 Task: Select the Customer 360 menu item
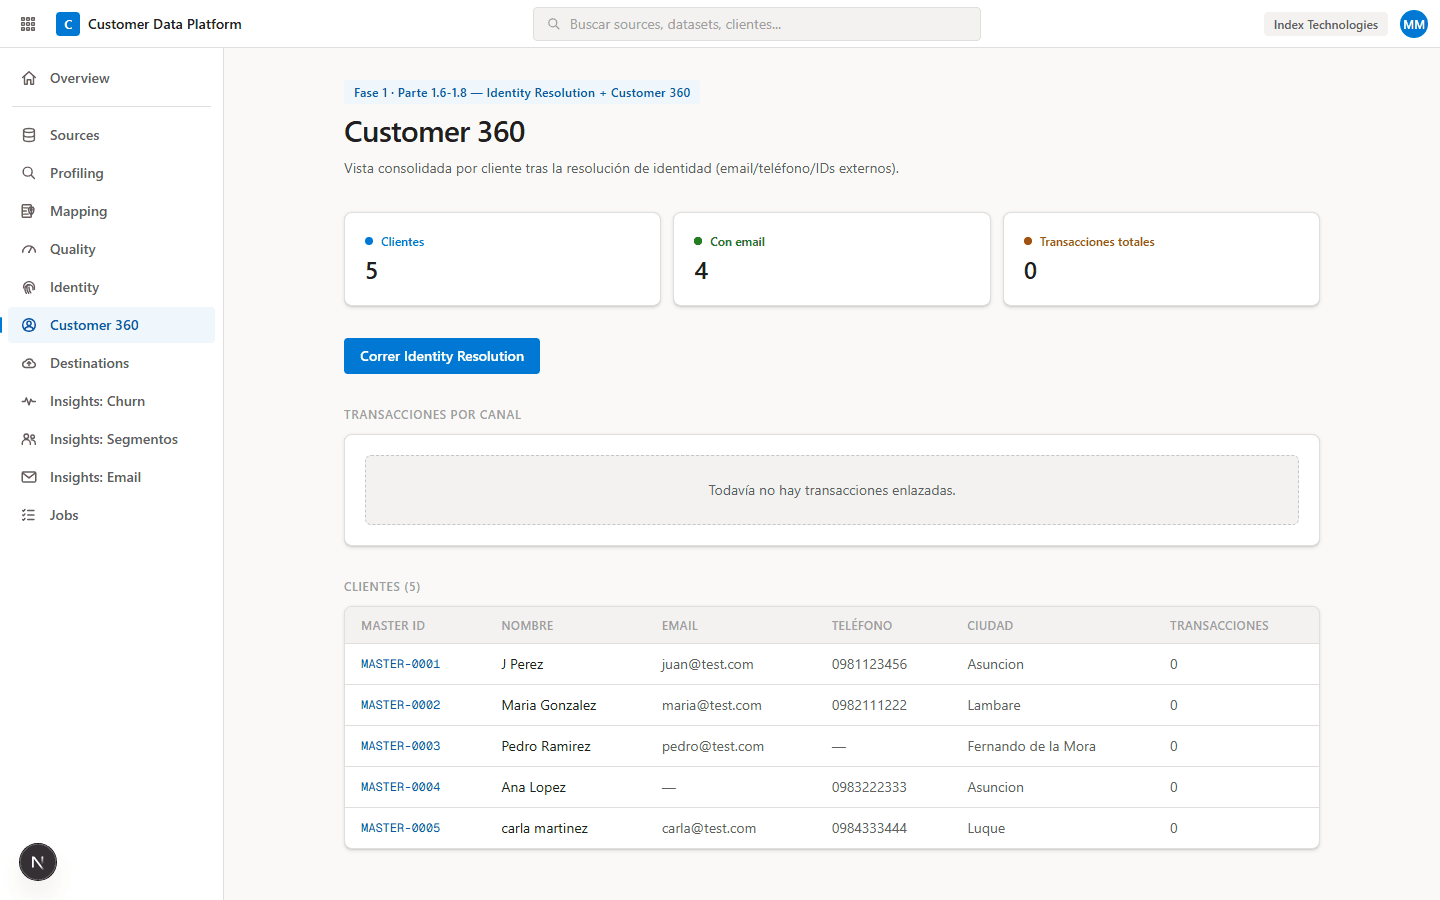[111, 325]
